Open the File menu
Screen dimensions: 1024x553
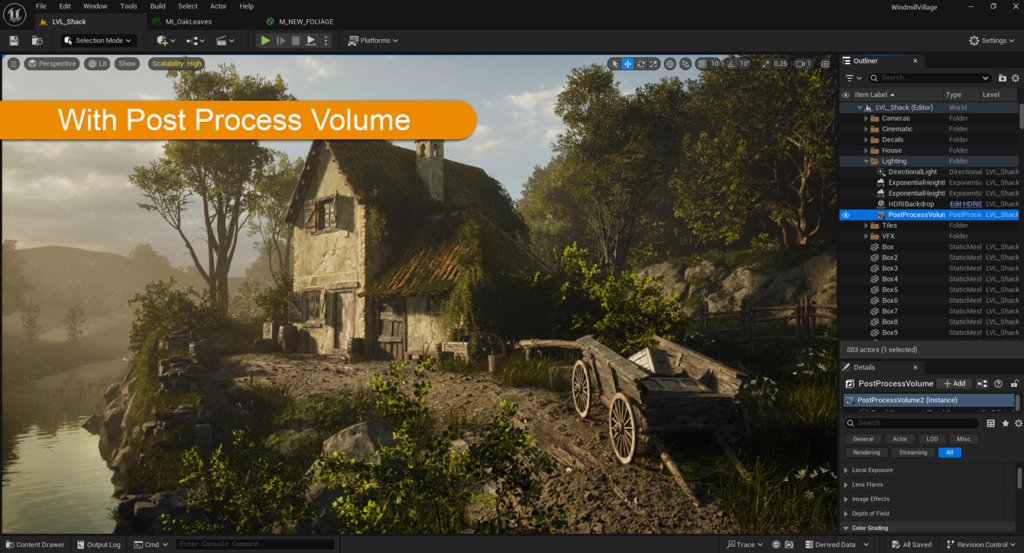(x=41, y=6)
